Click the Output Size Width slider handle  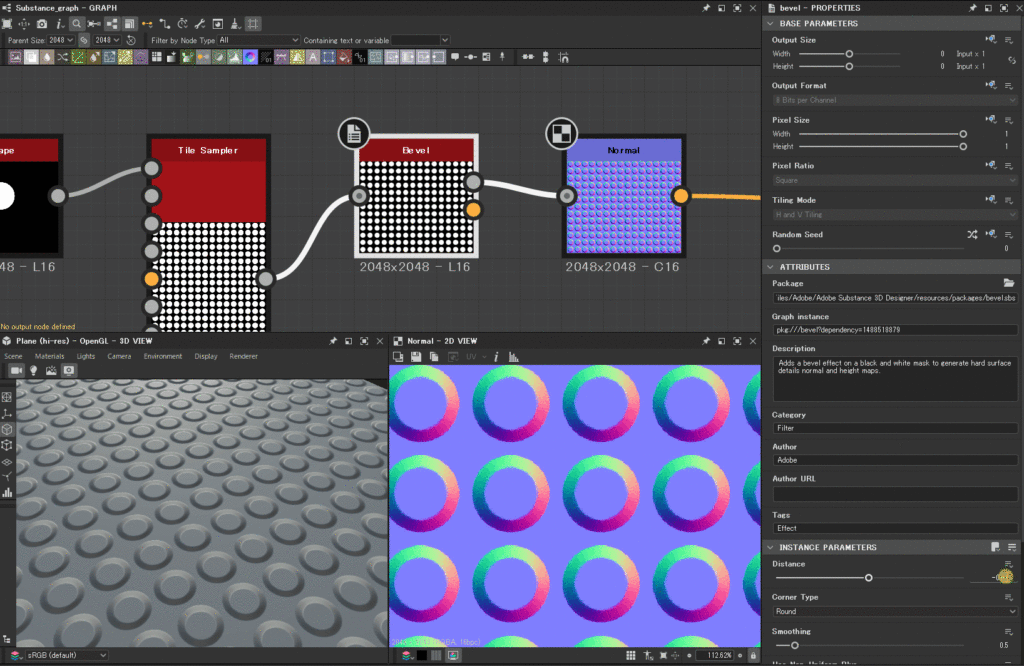pyautogui.click(x=849, y=54)
